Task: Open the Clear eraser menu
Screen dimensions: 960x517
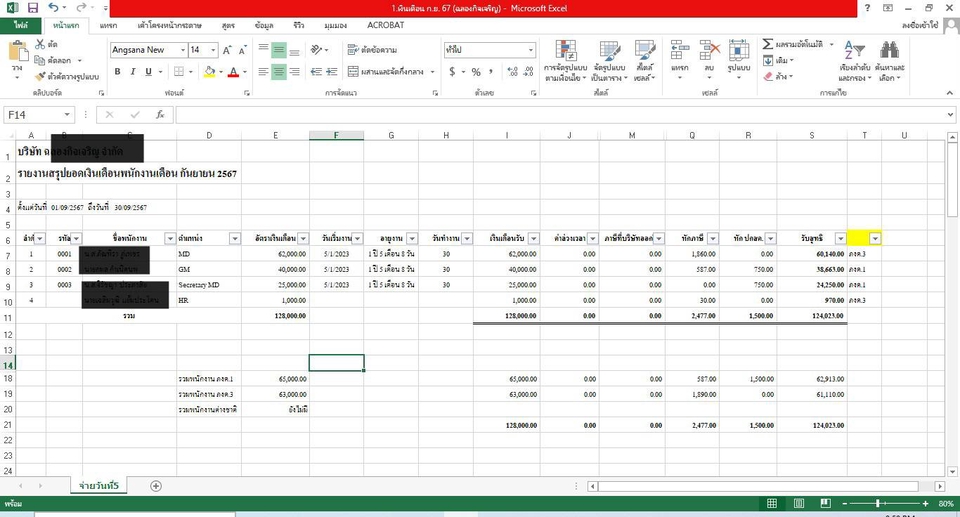Action: pyautogui.click(x=778, y=77)
